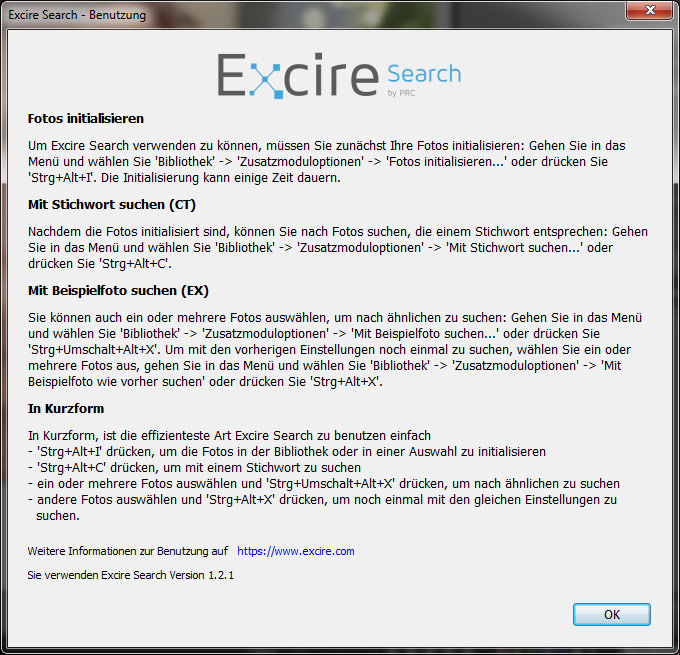Click the 'Mit Beispielfoto suchen (EX)' heading
680x655 pixels.
tap(118, 290)
